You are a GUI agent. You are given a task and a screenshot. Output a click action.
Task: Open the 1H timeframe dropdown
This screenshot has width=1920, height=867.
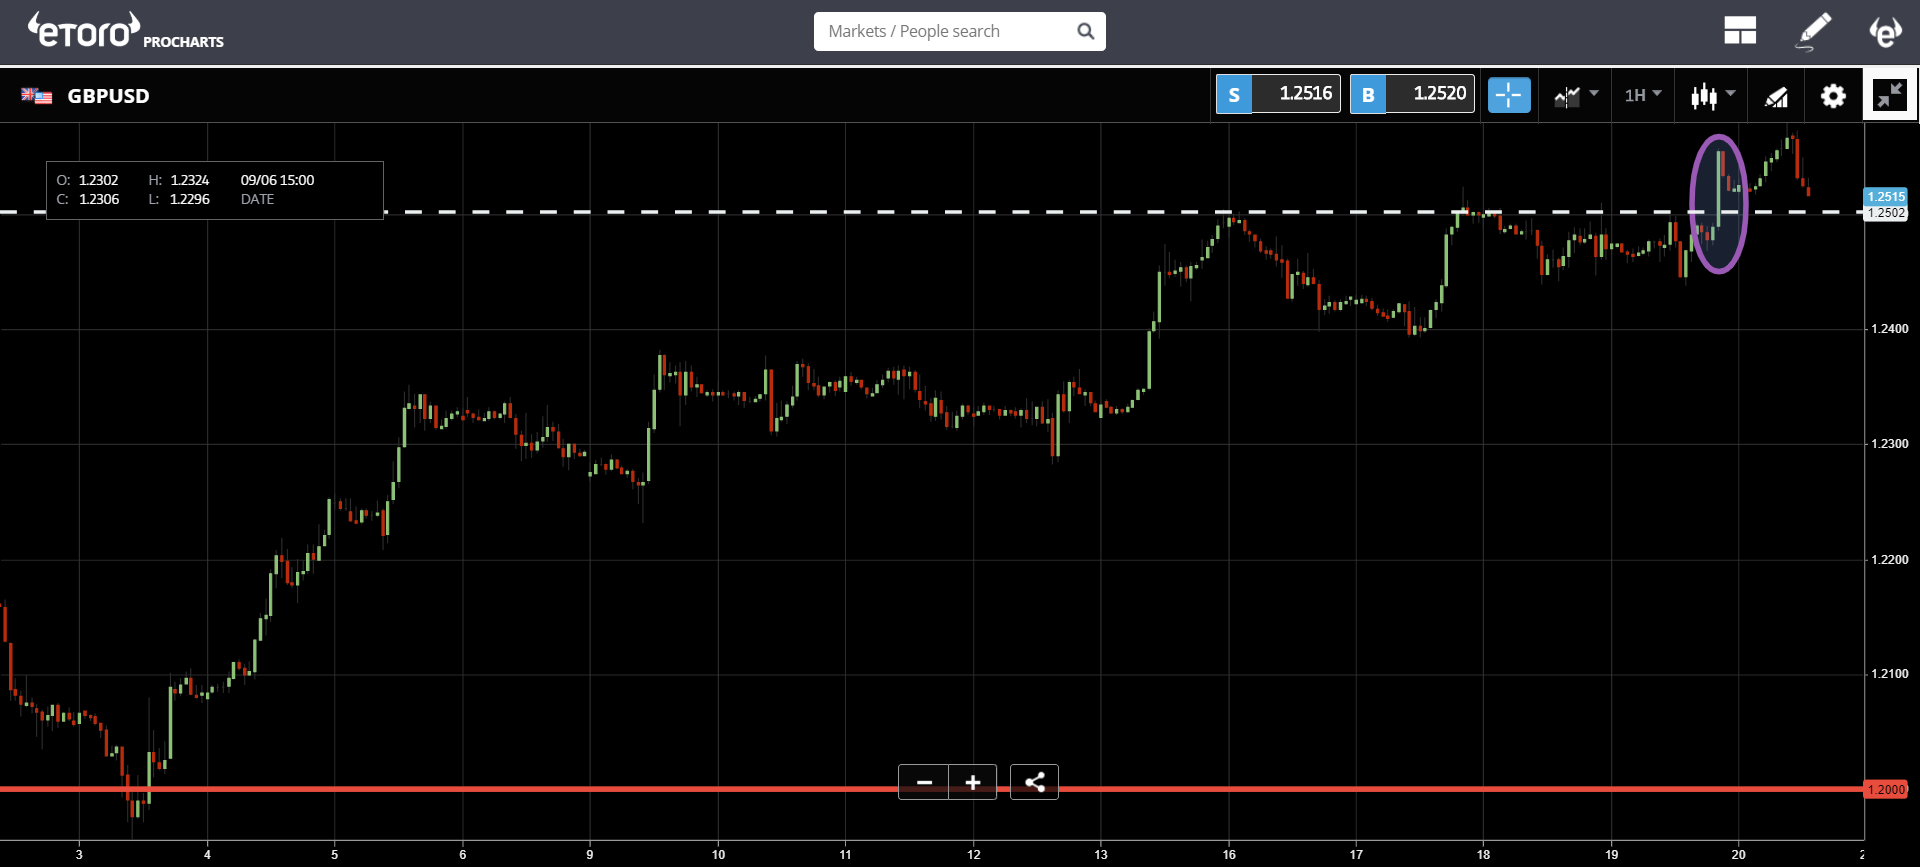[x=1643, y=95]
